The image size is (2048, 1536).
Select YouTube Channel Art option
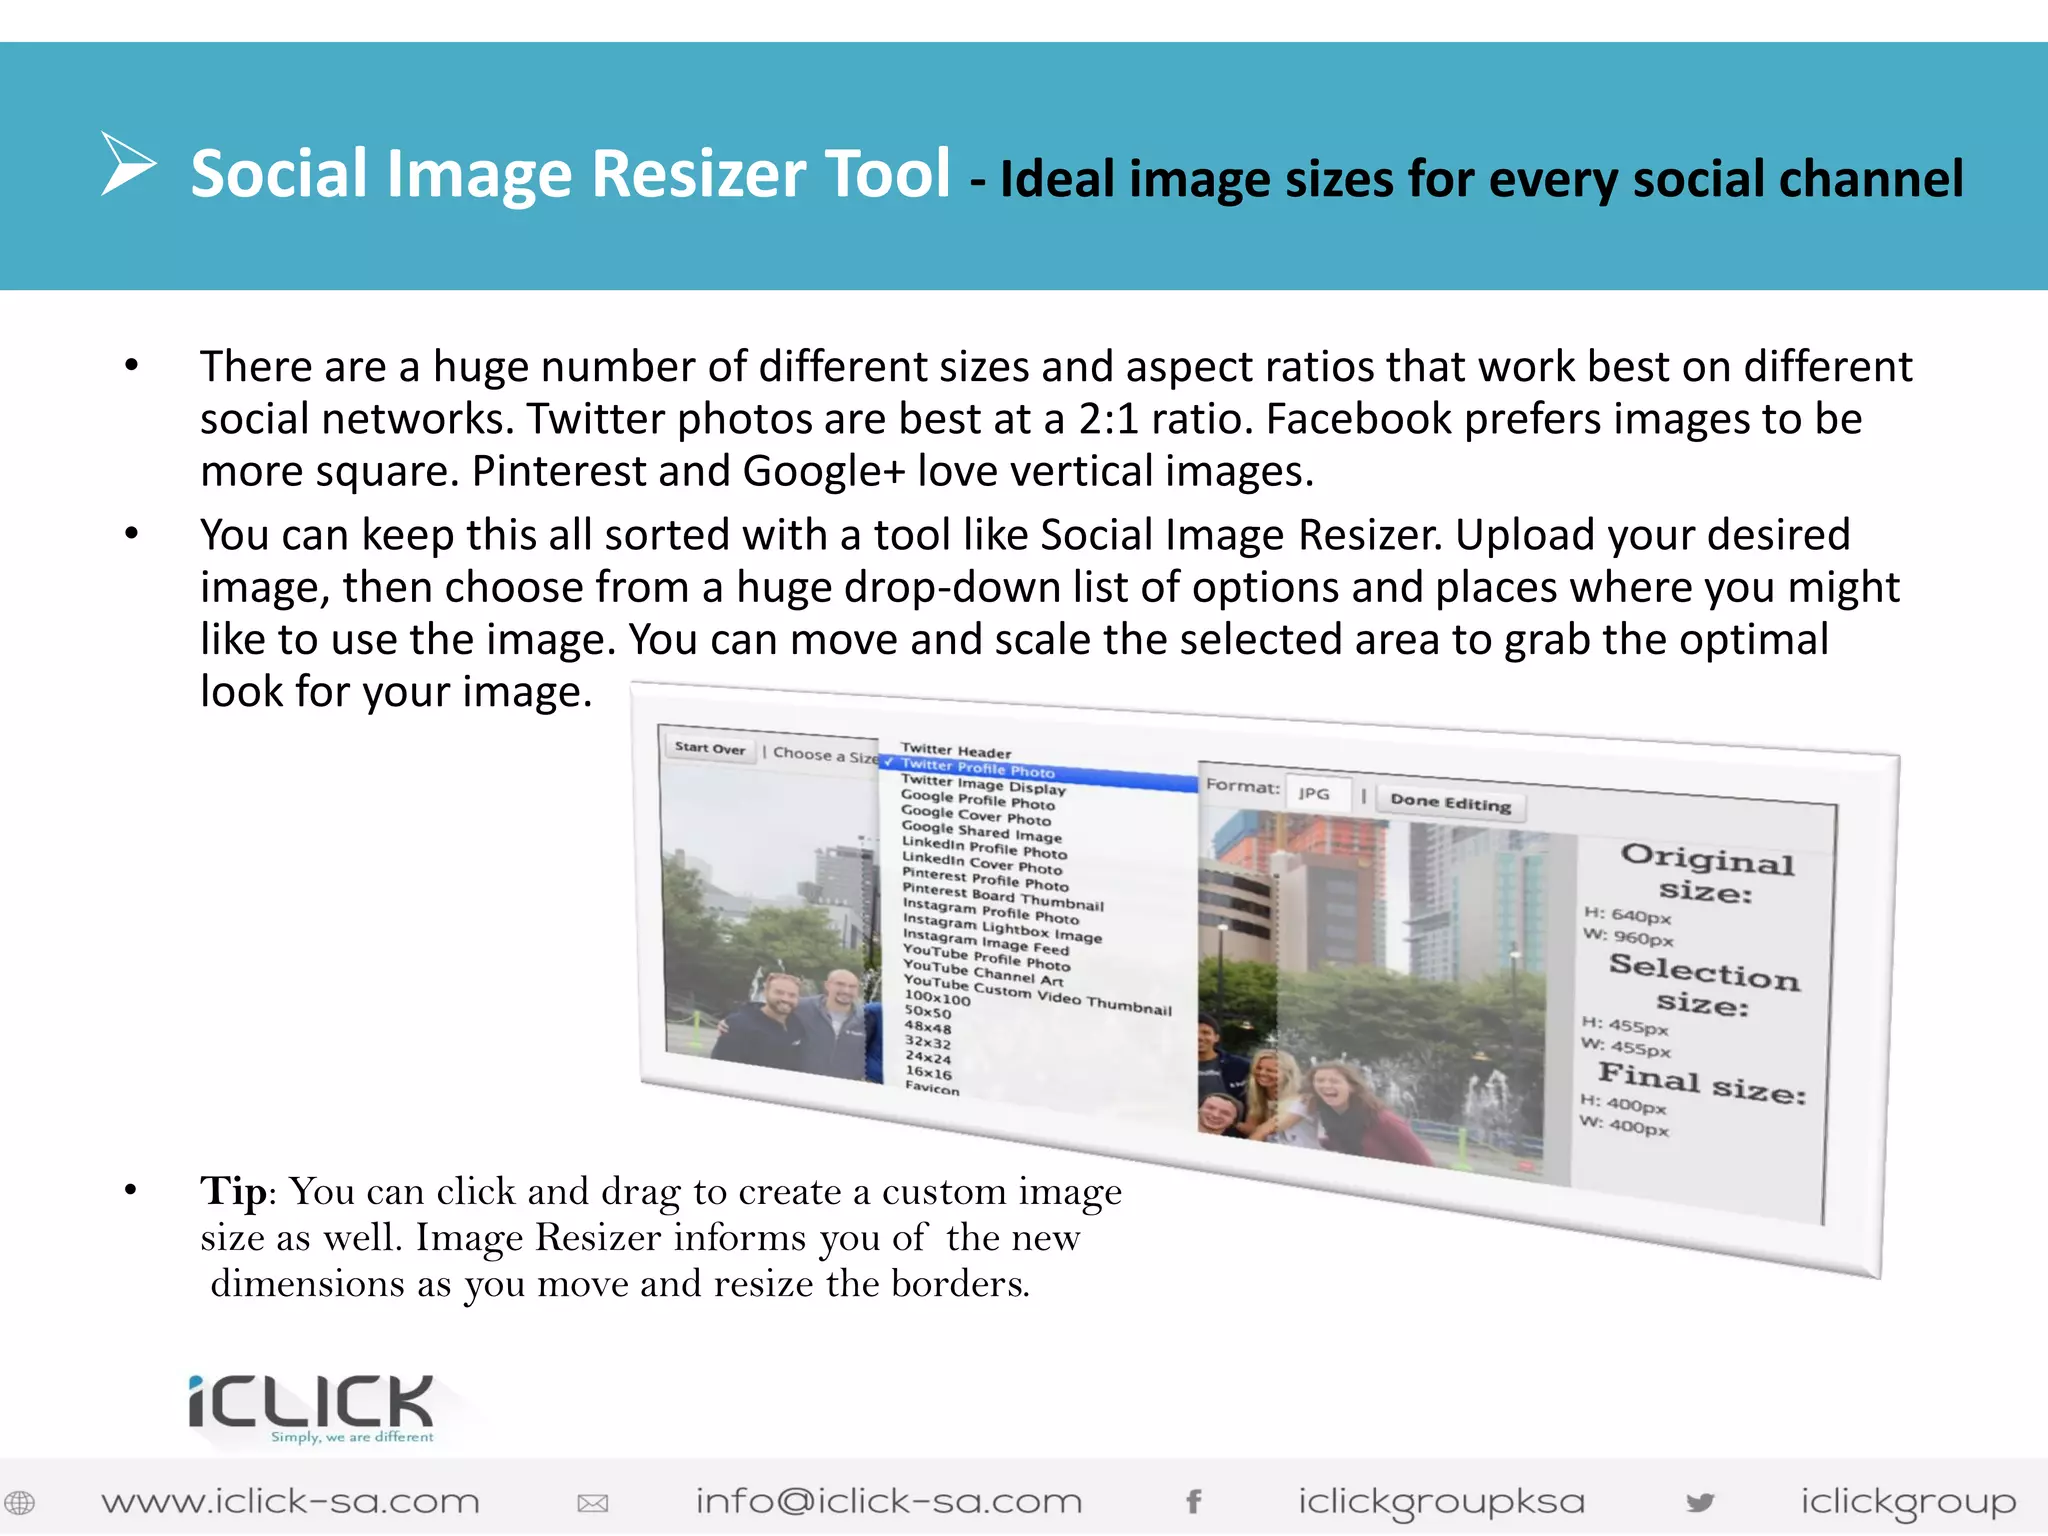[983, 973]
